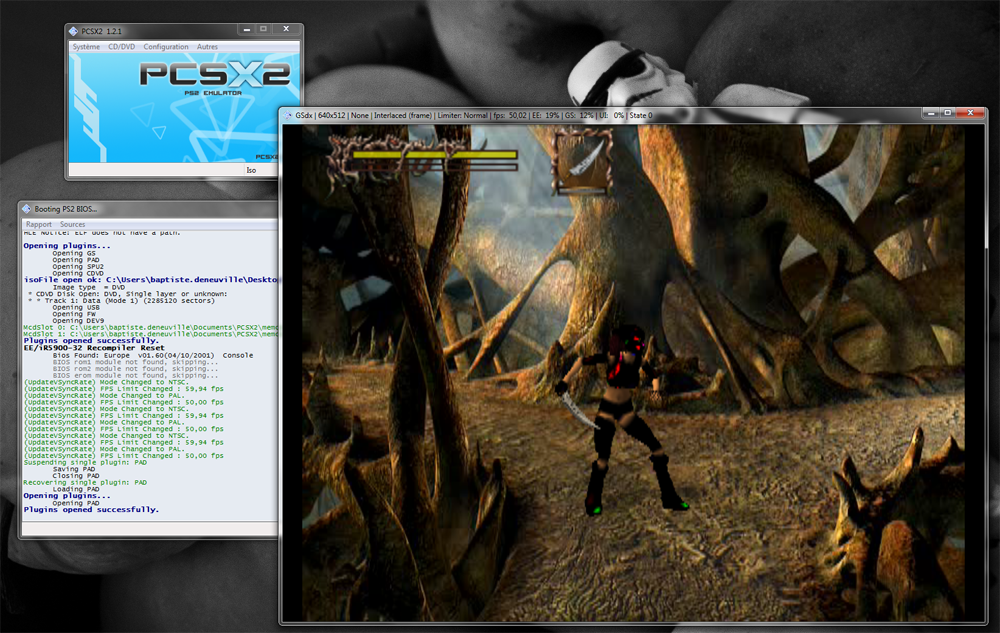Click the "EE/iR5900-32 Recompiler Reset" line
The image size is (1000, 633).
pos(94,347)
